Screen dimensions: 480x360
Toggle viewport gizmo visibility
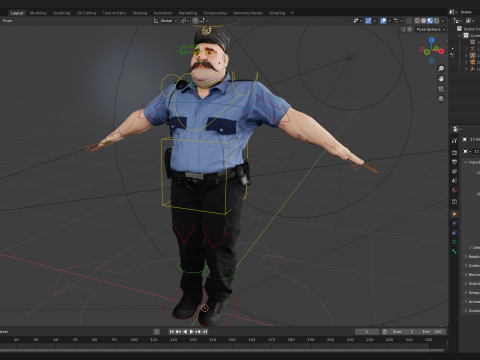(x=368, y=21)
